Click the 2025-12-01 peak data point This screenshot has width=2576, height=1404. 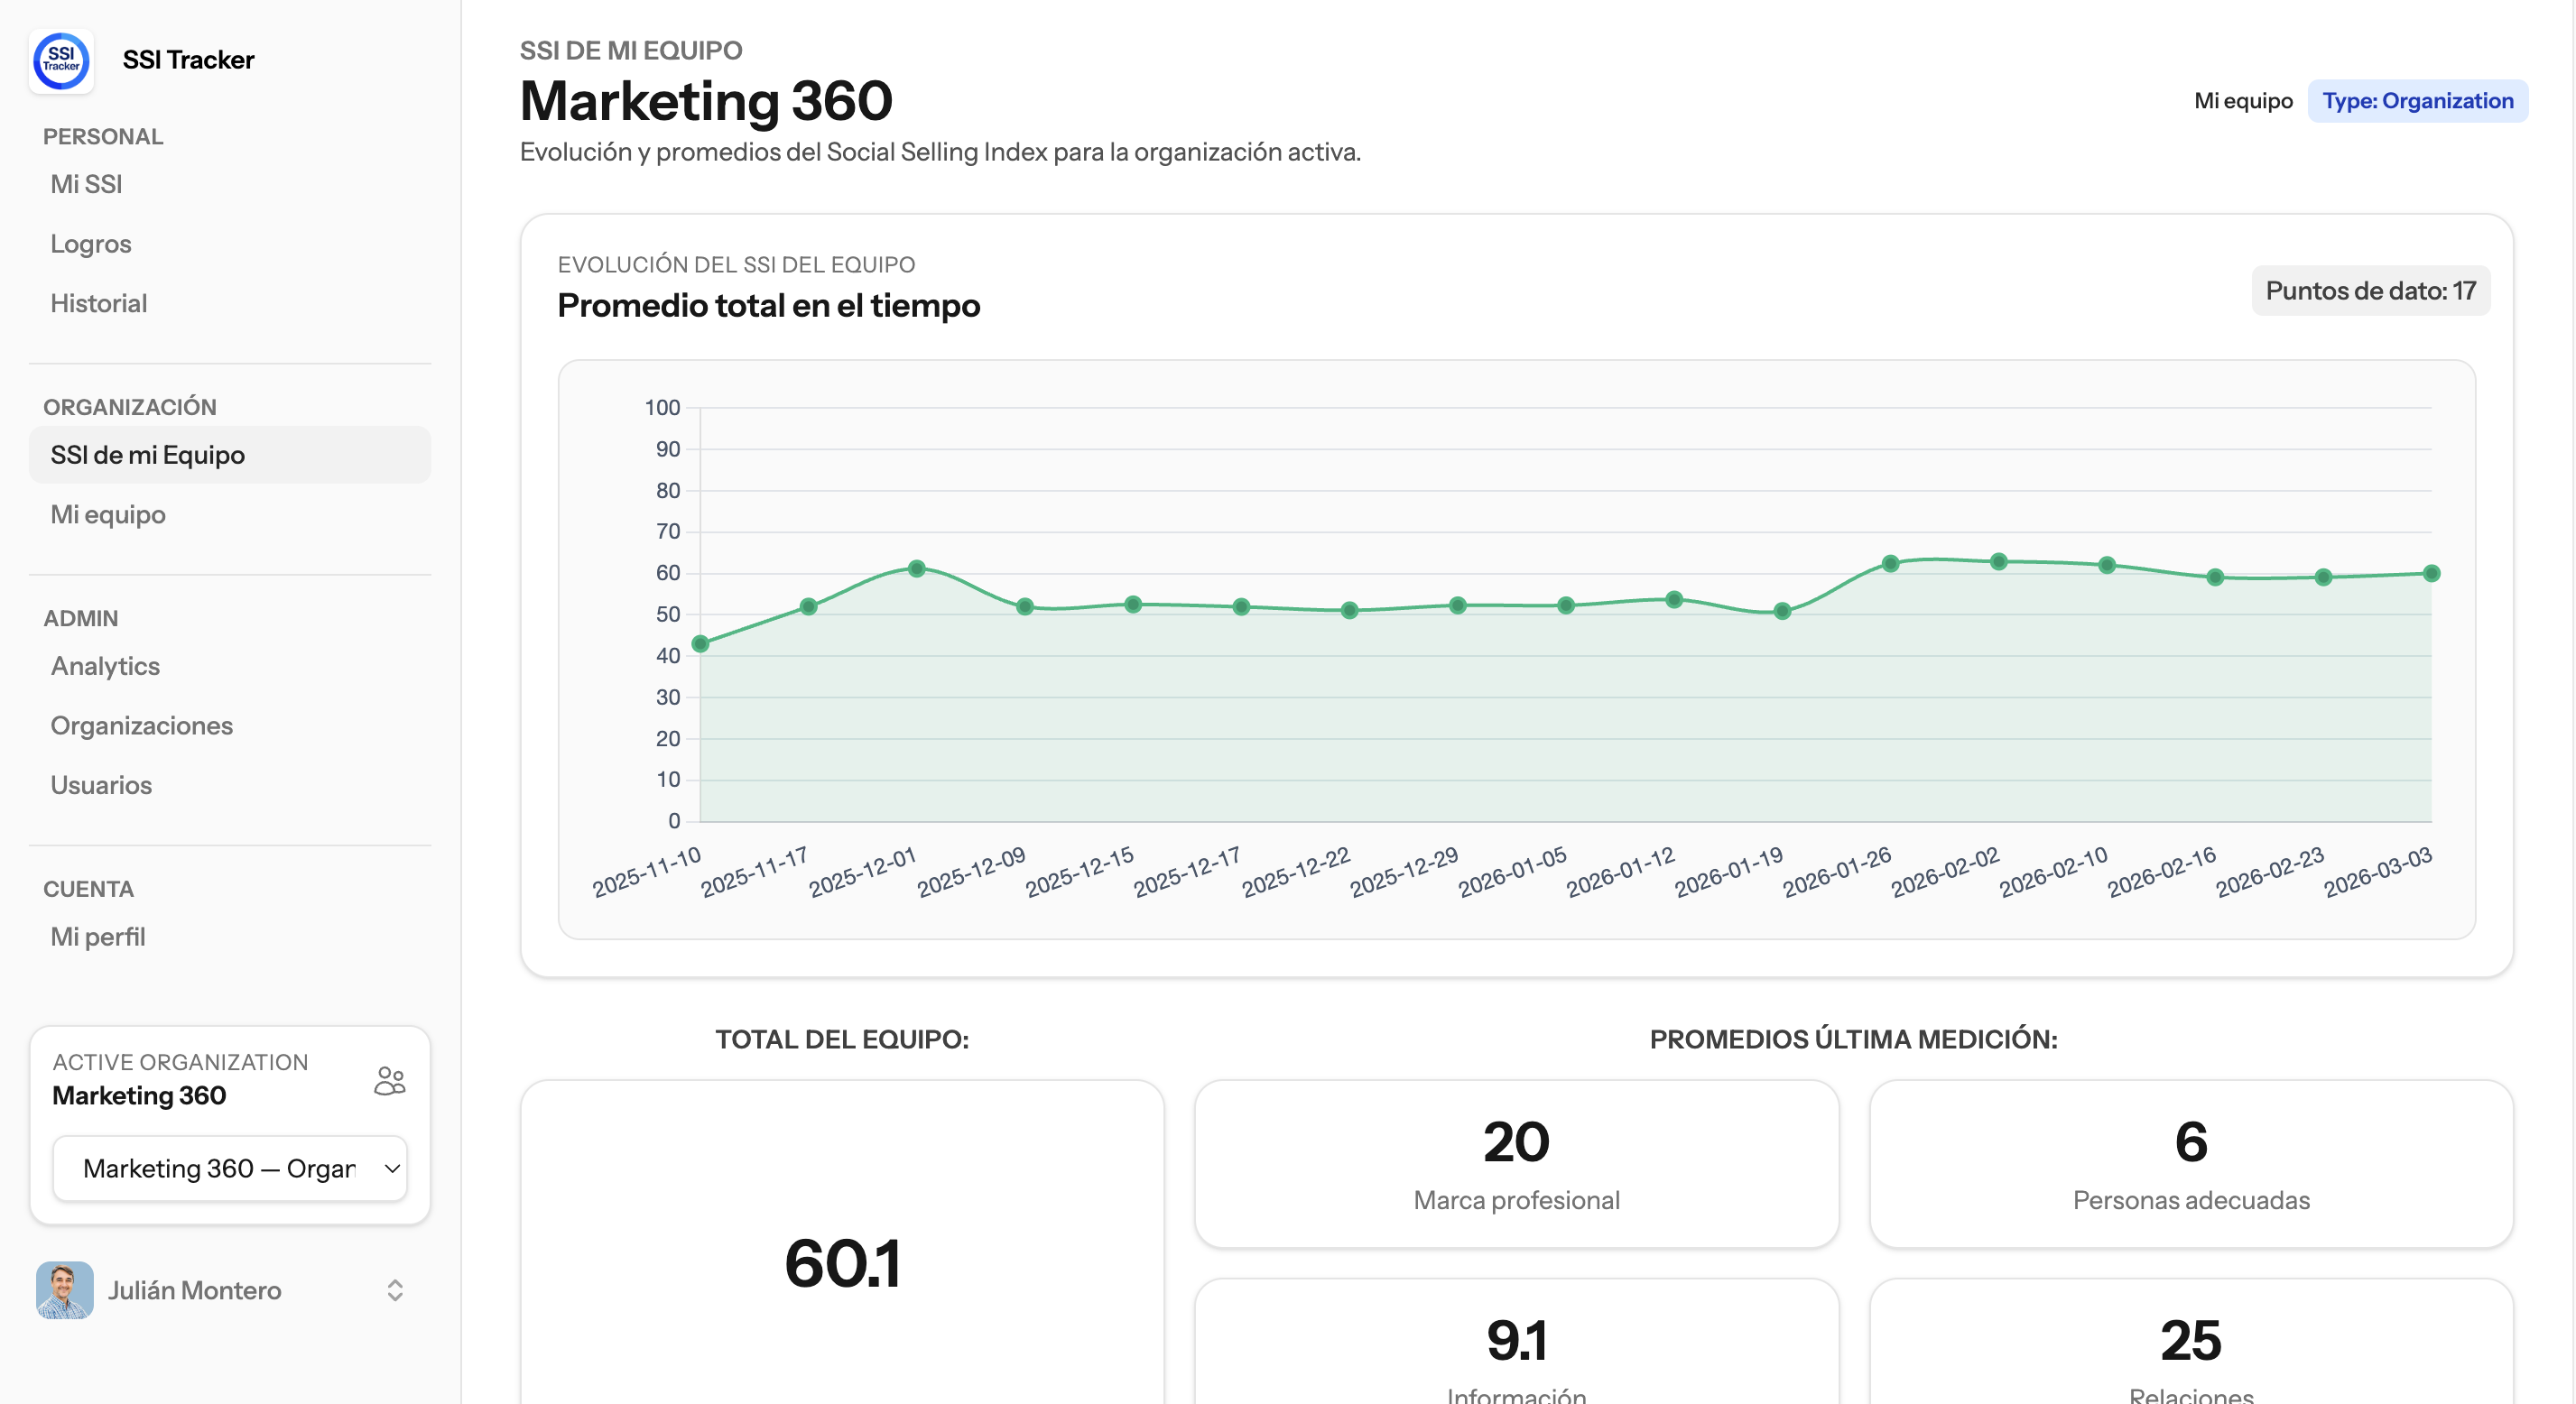coord(916,568)
